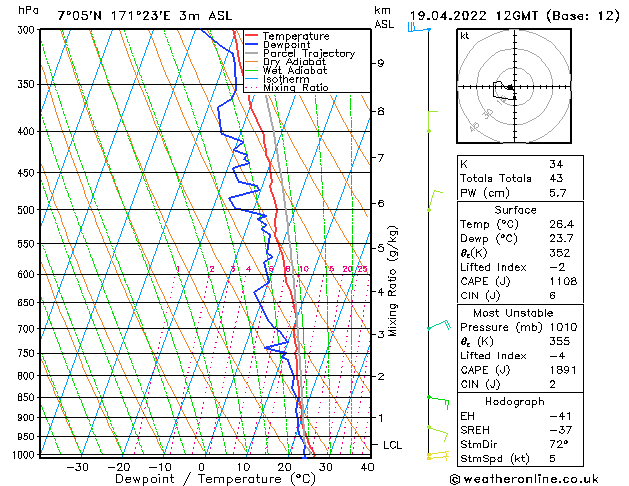Image resolution: width=629 pixels, height=486 pixels.
Task: Click the StmDir value 72°
Action: pyautogui.click(x=559, y=444)
